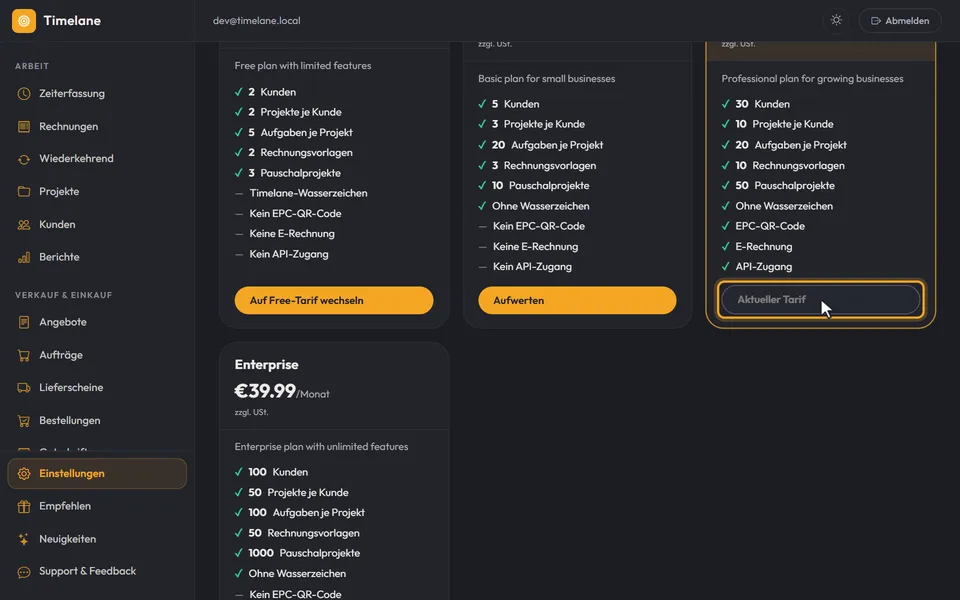The image size is (960, 600).
Task: Navigate to Projekte in the sidebar
Action: 97,192
